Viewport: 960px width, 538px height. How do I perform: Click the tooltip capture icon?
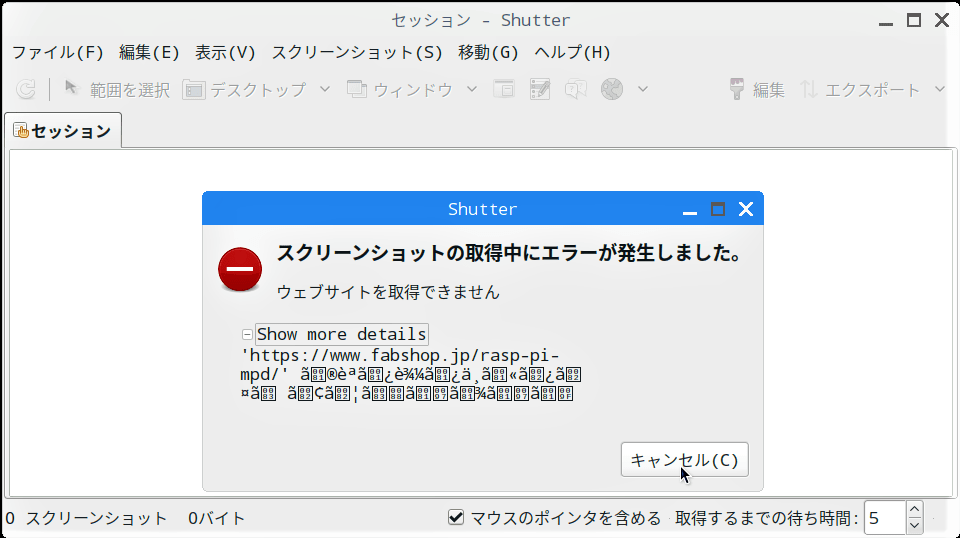(x=576, y=89)
